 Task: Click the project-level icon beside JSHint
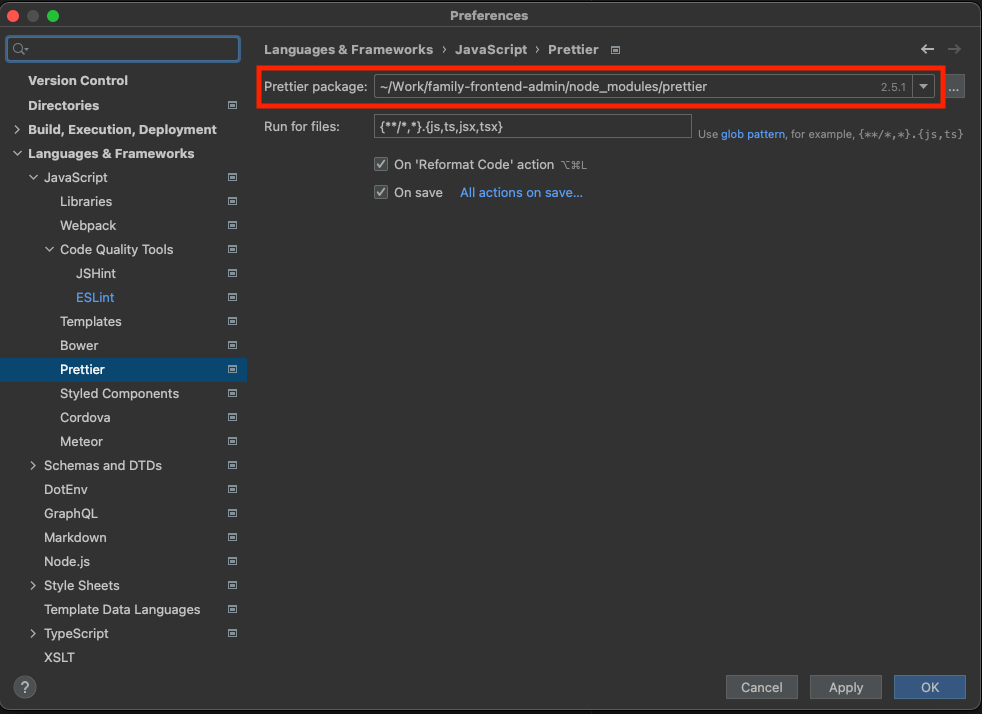pos(232,273)
